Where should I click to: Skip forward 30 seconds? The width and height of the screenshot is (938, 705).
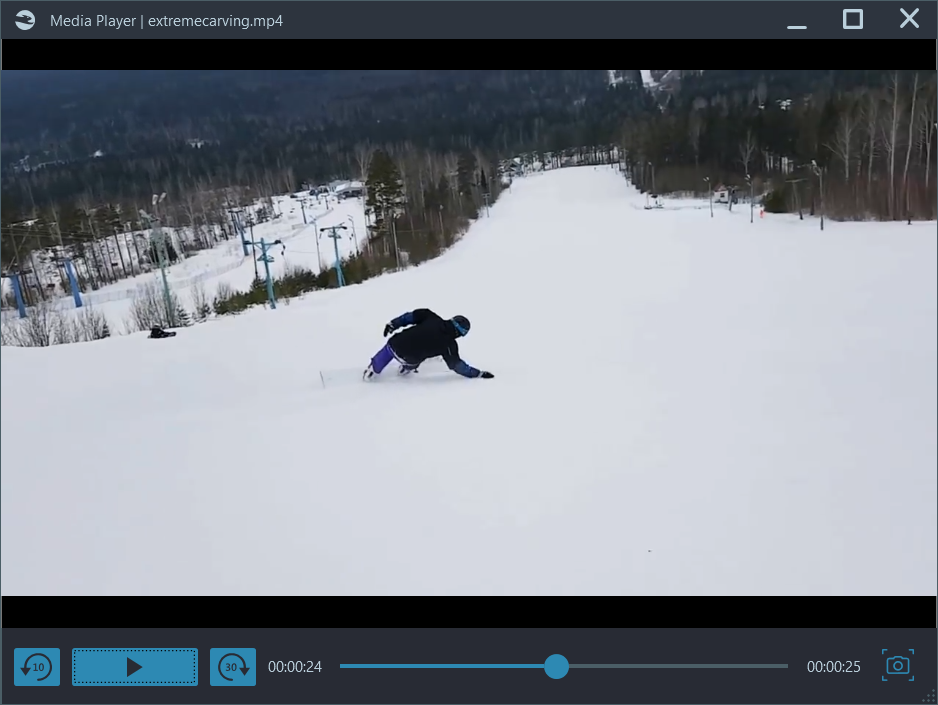[233, 666]
